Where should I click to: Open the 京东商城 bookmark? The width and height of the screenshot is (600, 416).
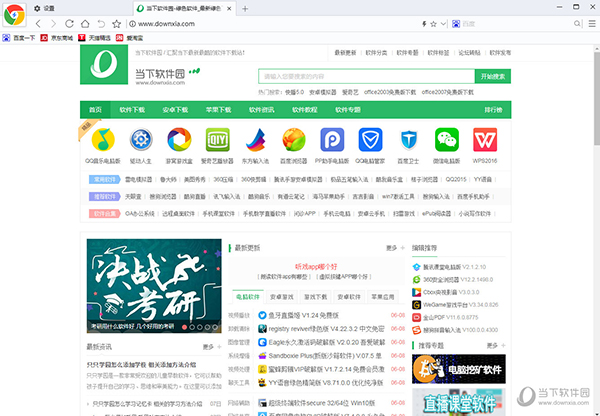pos(57,38)
